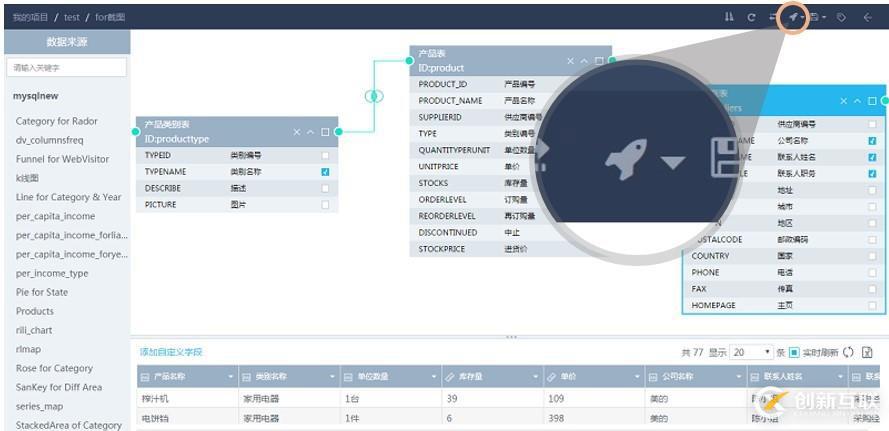Select Category for Rador in the data source list
889x431 pixels.
pos(57,121)
